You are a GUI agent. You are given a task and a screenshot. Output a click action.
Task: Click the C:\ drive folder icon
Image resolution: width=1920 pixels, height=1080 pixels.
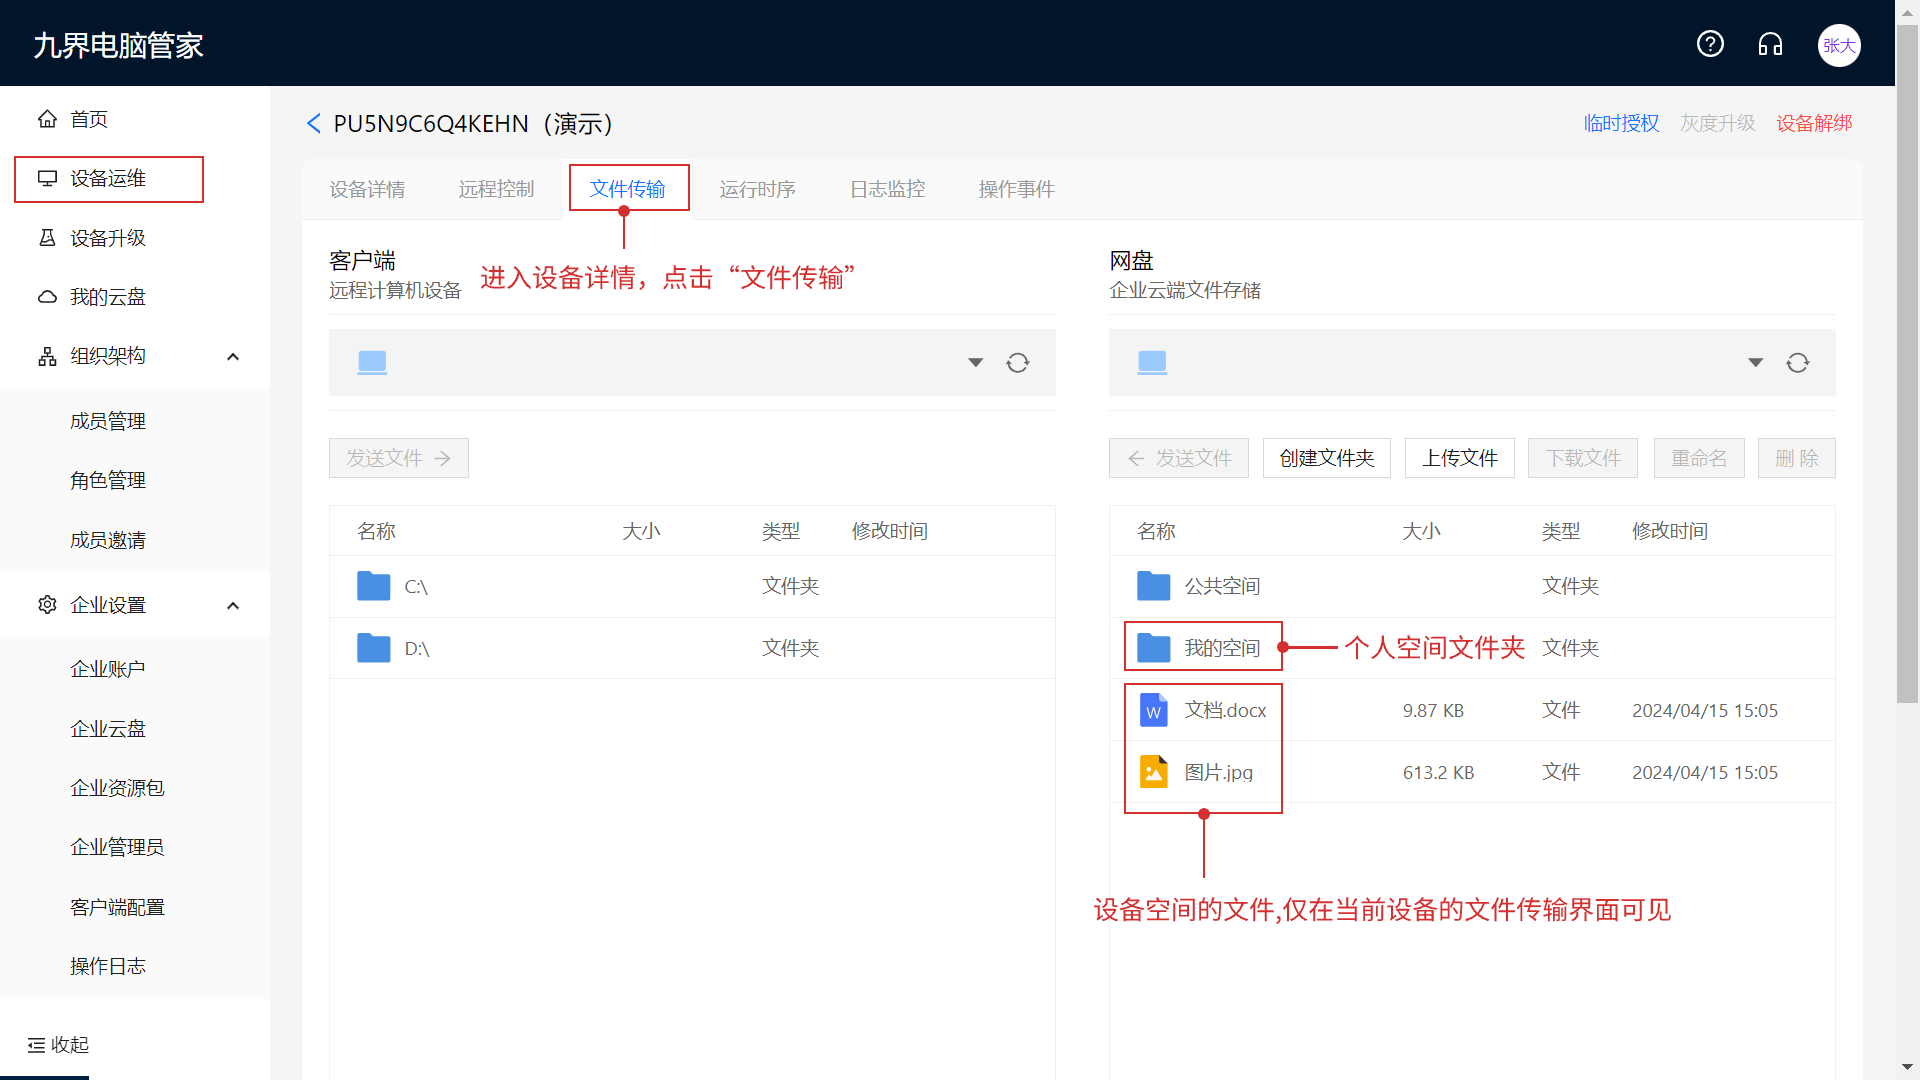[x=374, y=586]
